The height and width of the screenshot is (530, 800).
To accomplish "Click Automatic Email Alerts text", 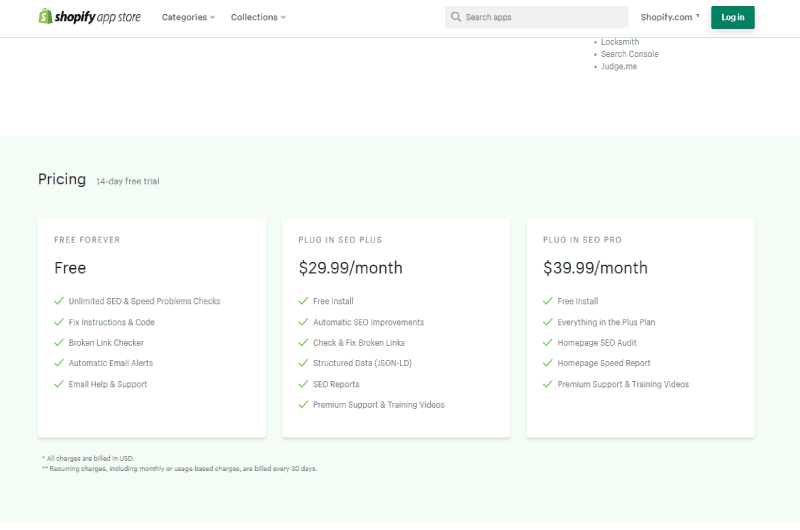I will [111, 363].
